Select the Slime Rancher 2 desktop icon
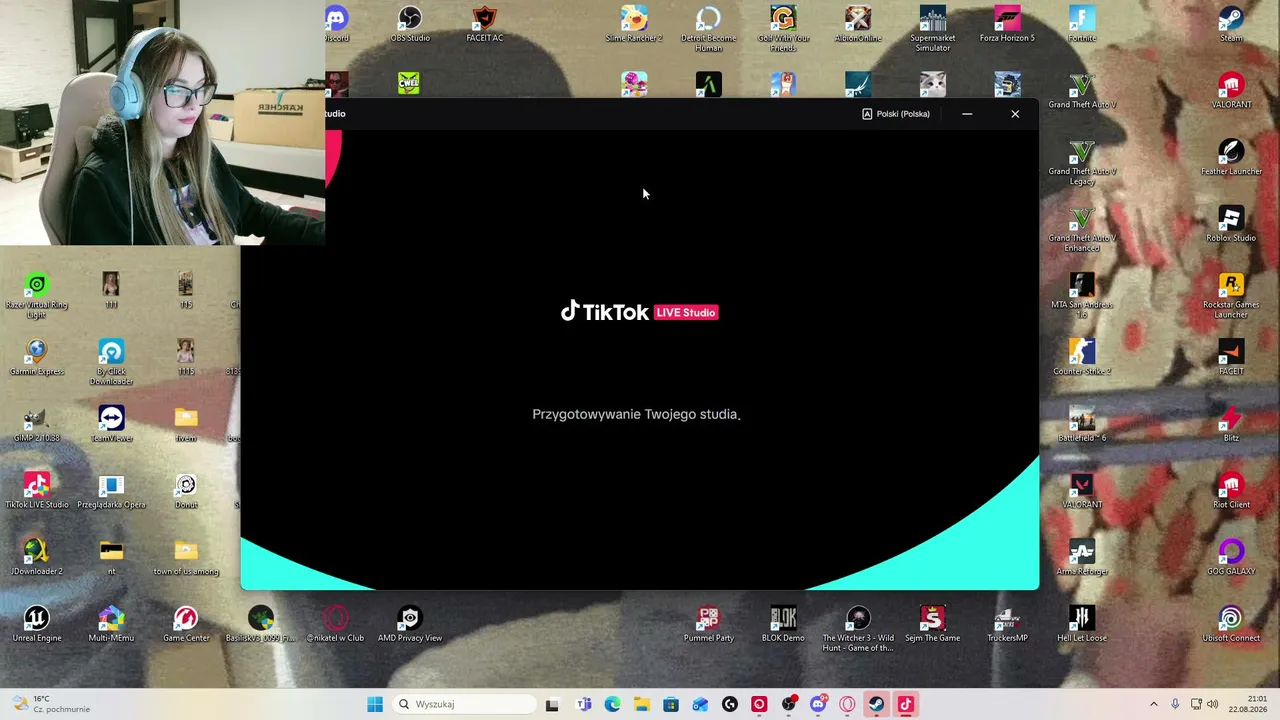The image size is (1280, 720). click(x=634, y=24)
